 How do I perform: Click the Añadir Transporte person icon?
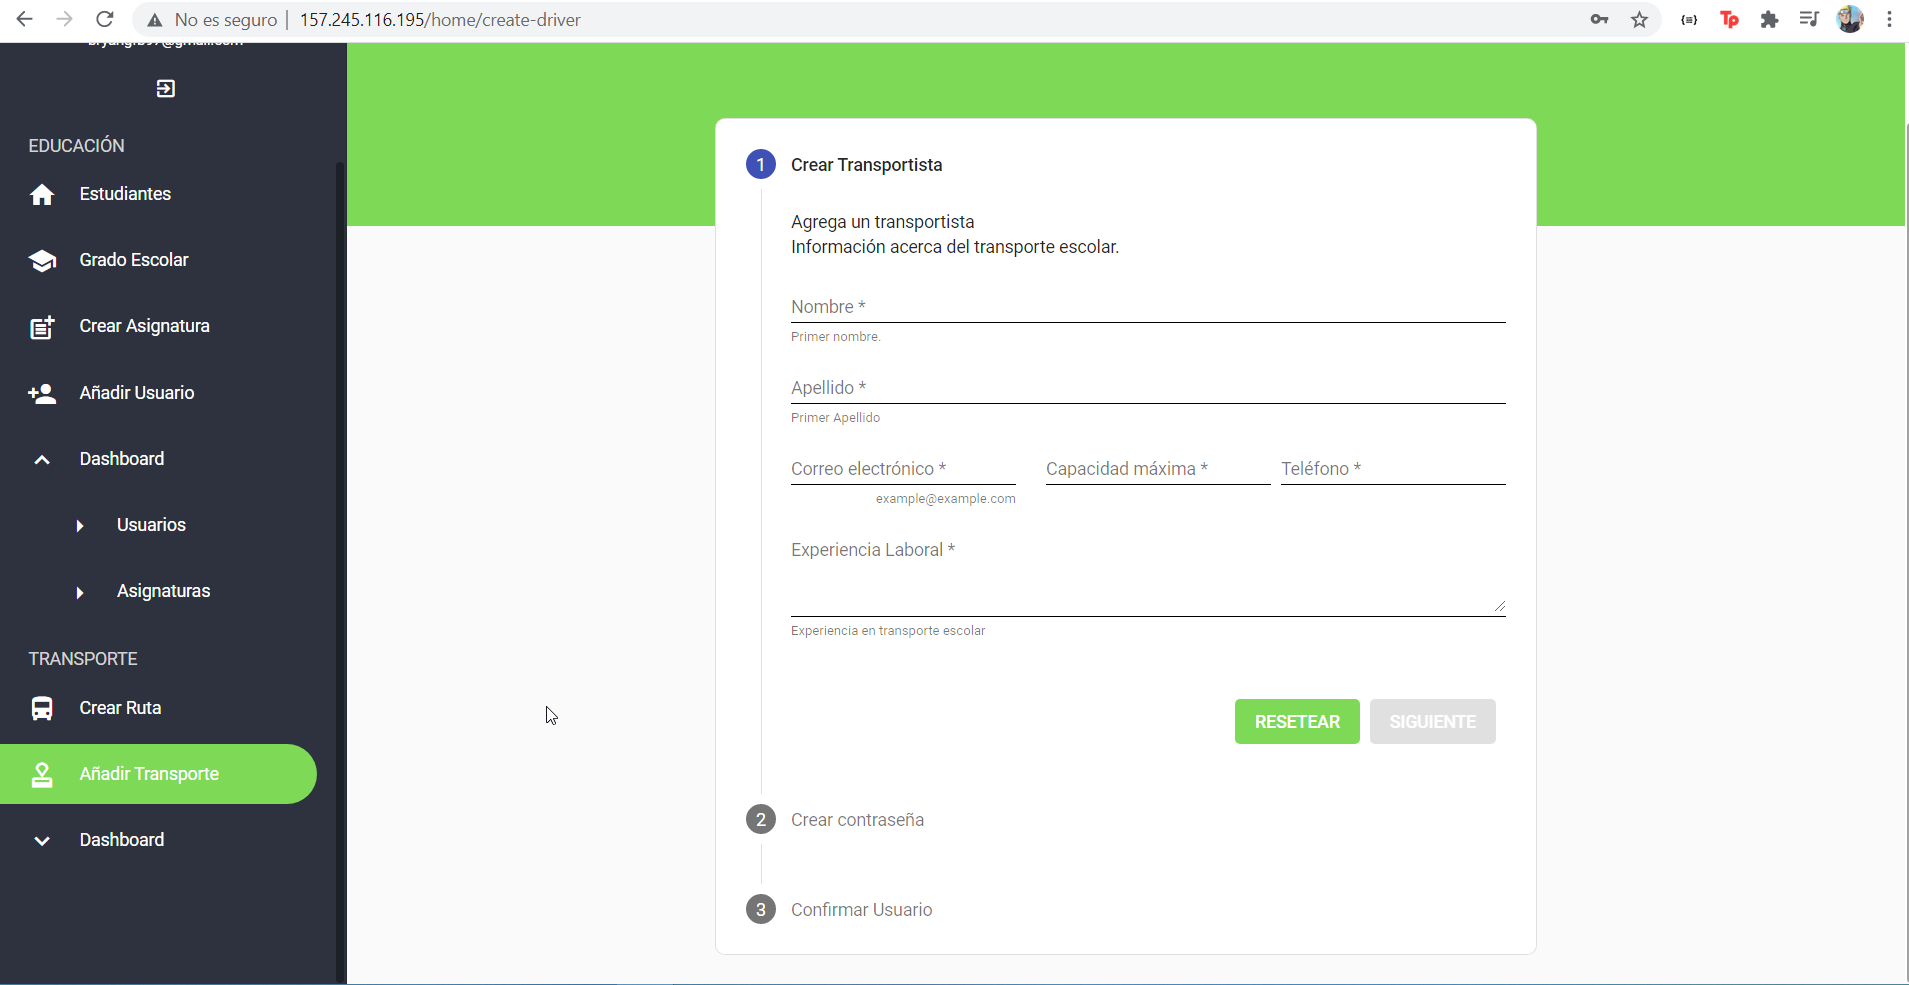coord(42,773)
